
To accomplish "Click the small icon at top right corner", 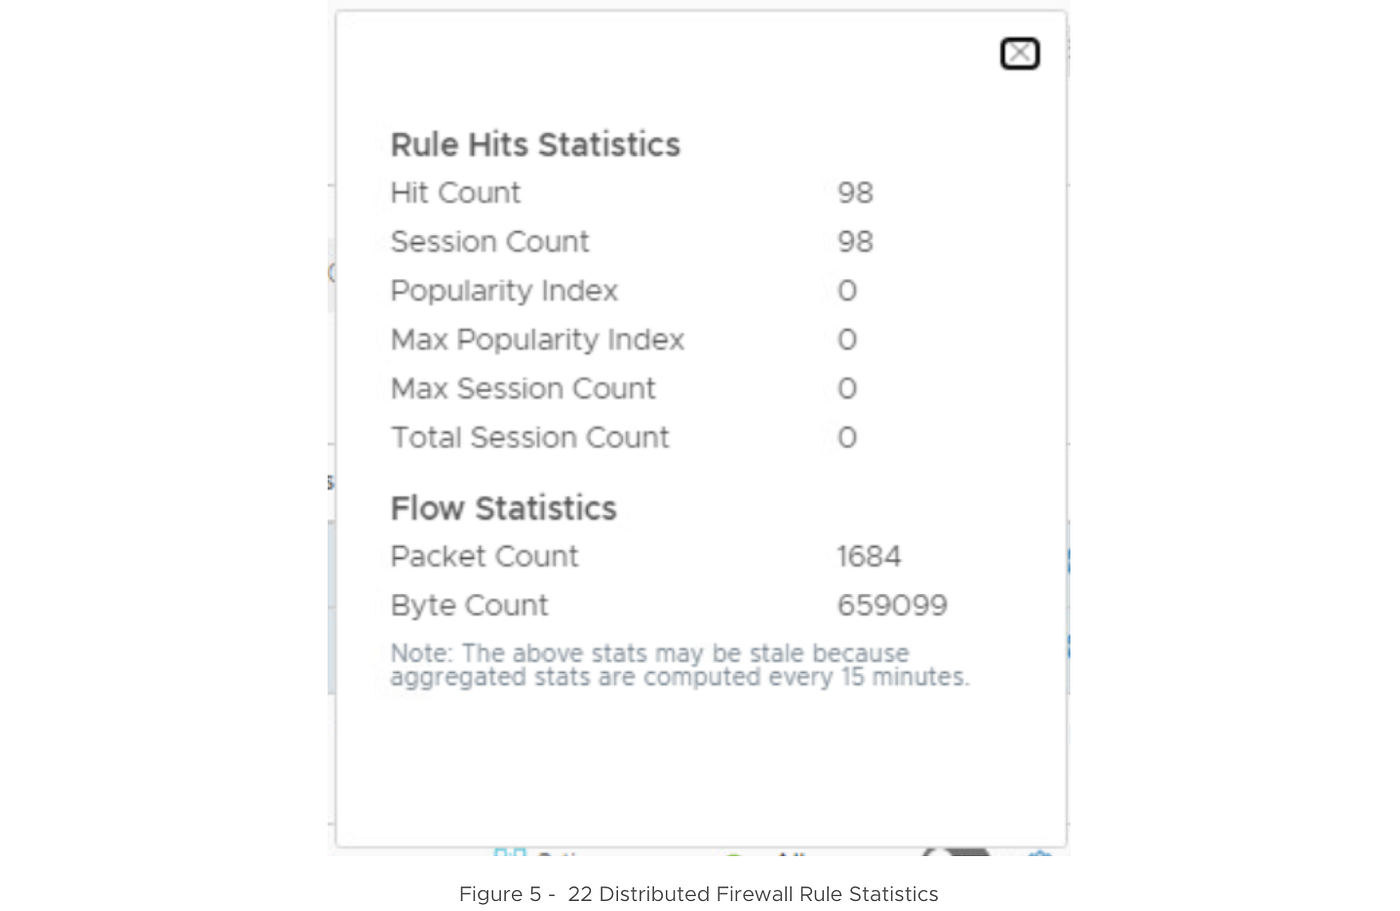I will tap(1068, 48).
